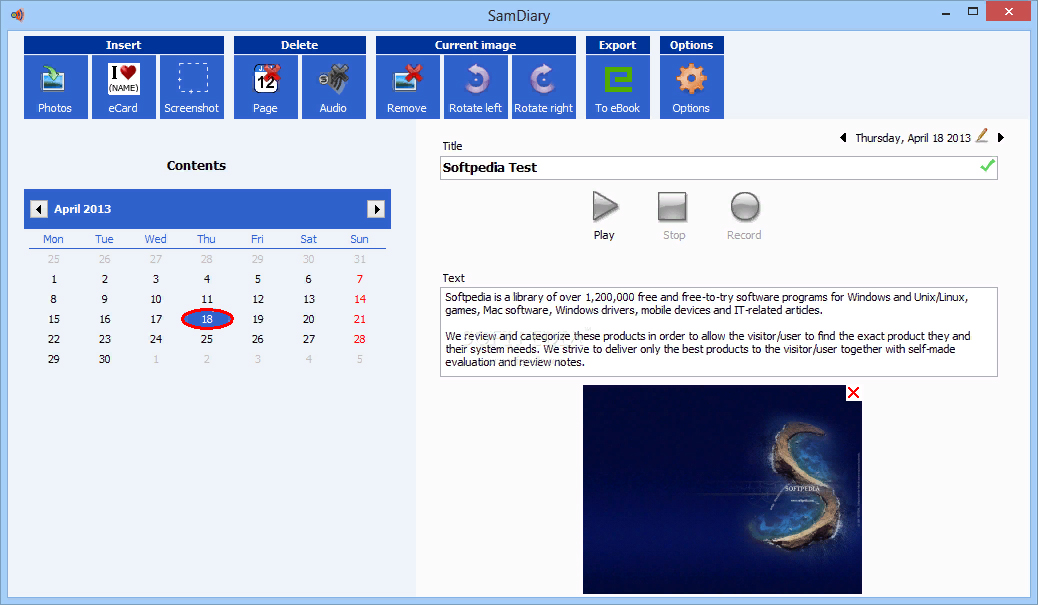
Task: Stop the audio playback
Action: [x=673, y=216]
